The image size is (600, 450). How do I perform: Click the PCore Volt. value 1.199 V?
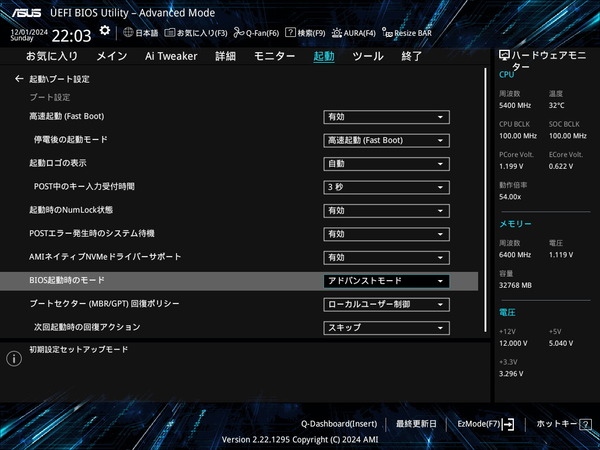coord(511,166)
